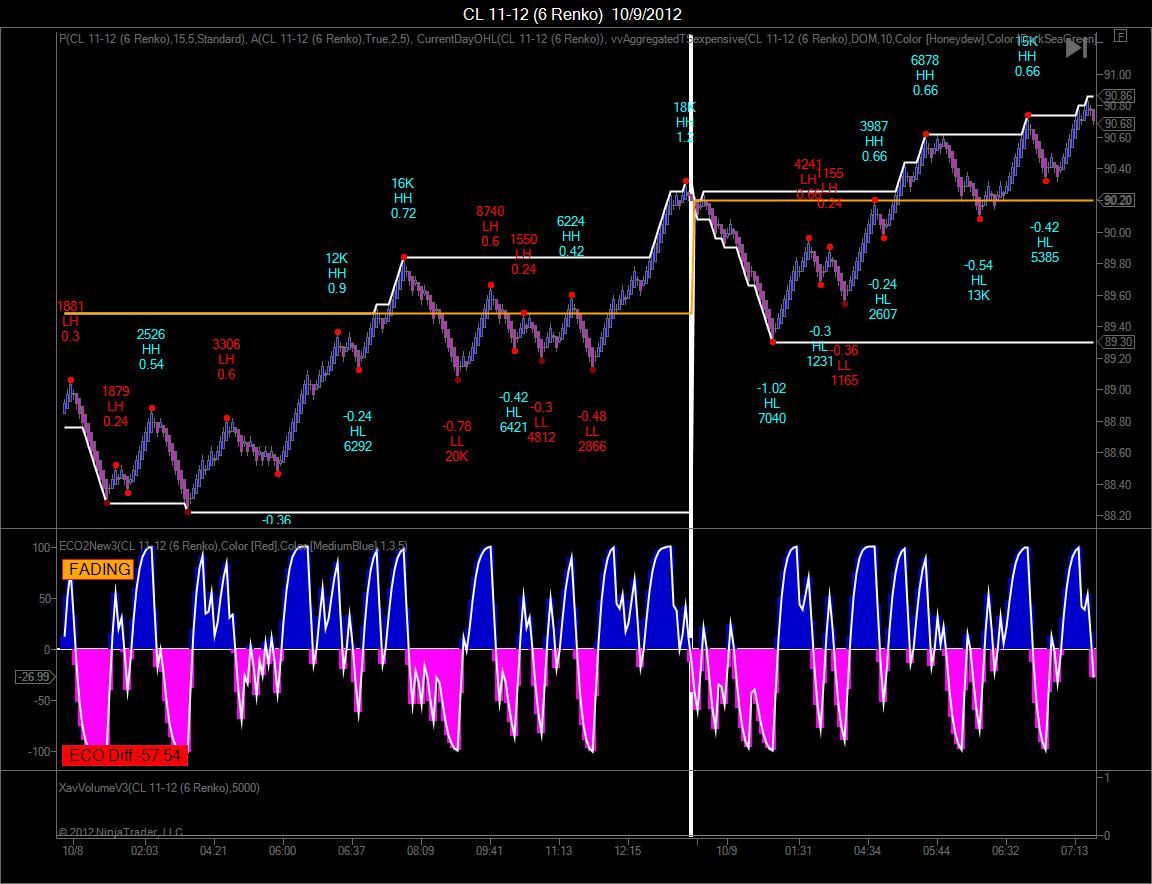Click the -26.99 indicator value marker
The width and height of the screenshot is (1152, 884).
34,677
